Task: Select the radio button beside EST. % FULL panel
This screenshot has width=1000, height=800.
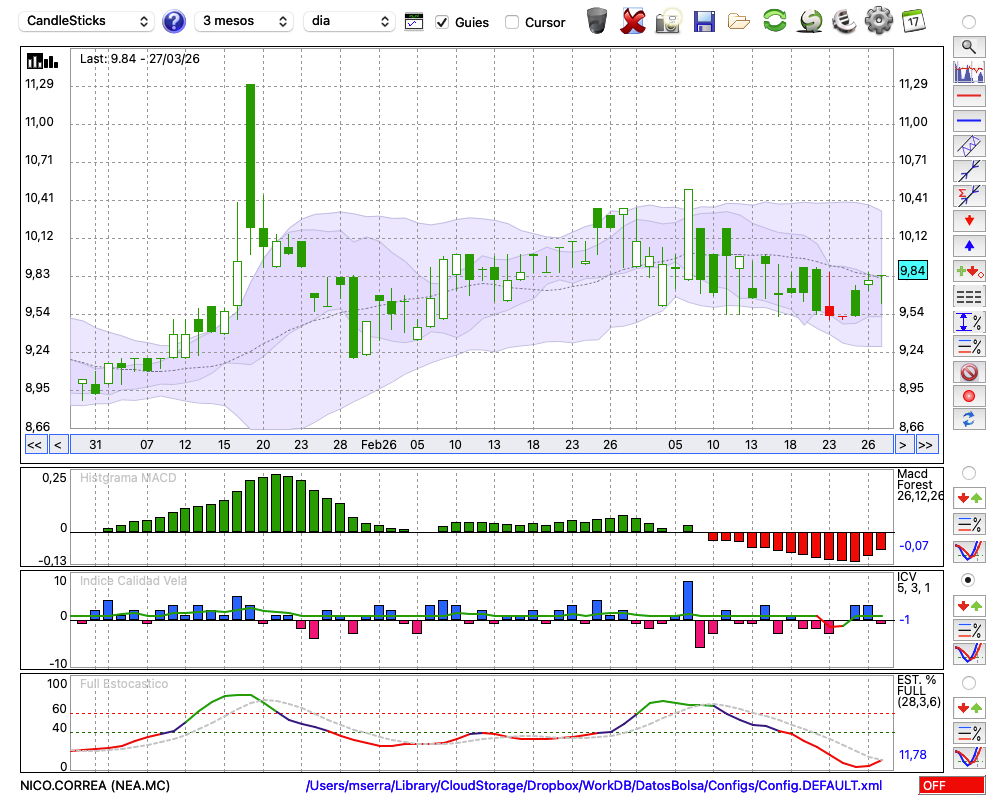Action: pos(968,682)
